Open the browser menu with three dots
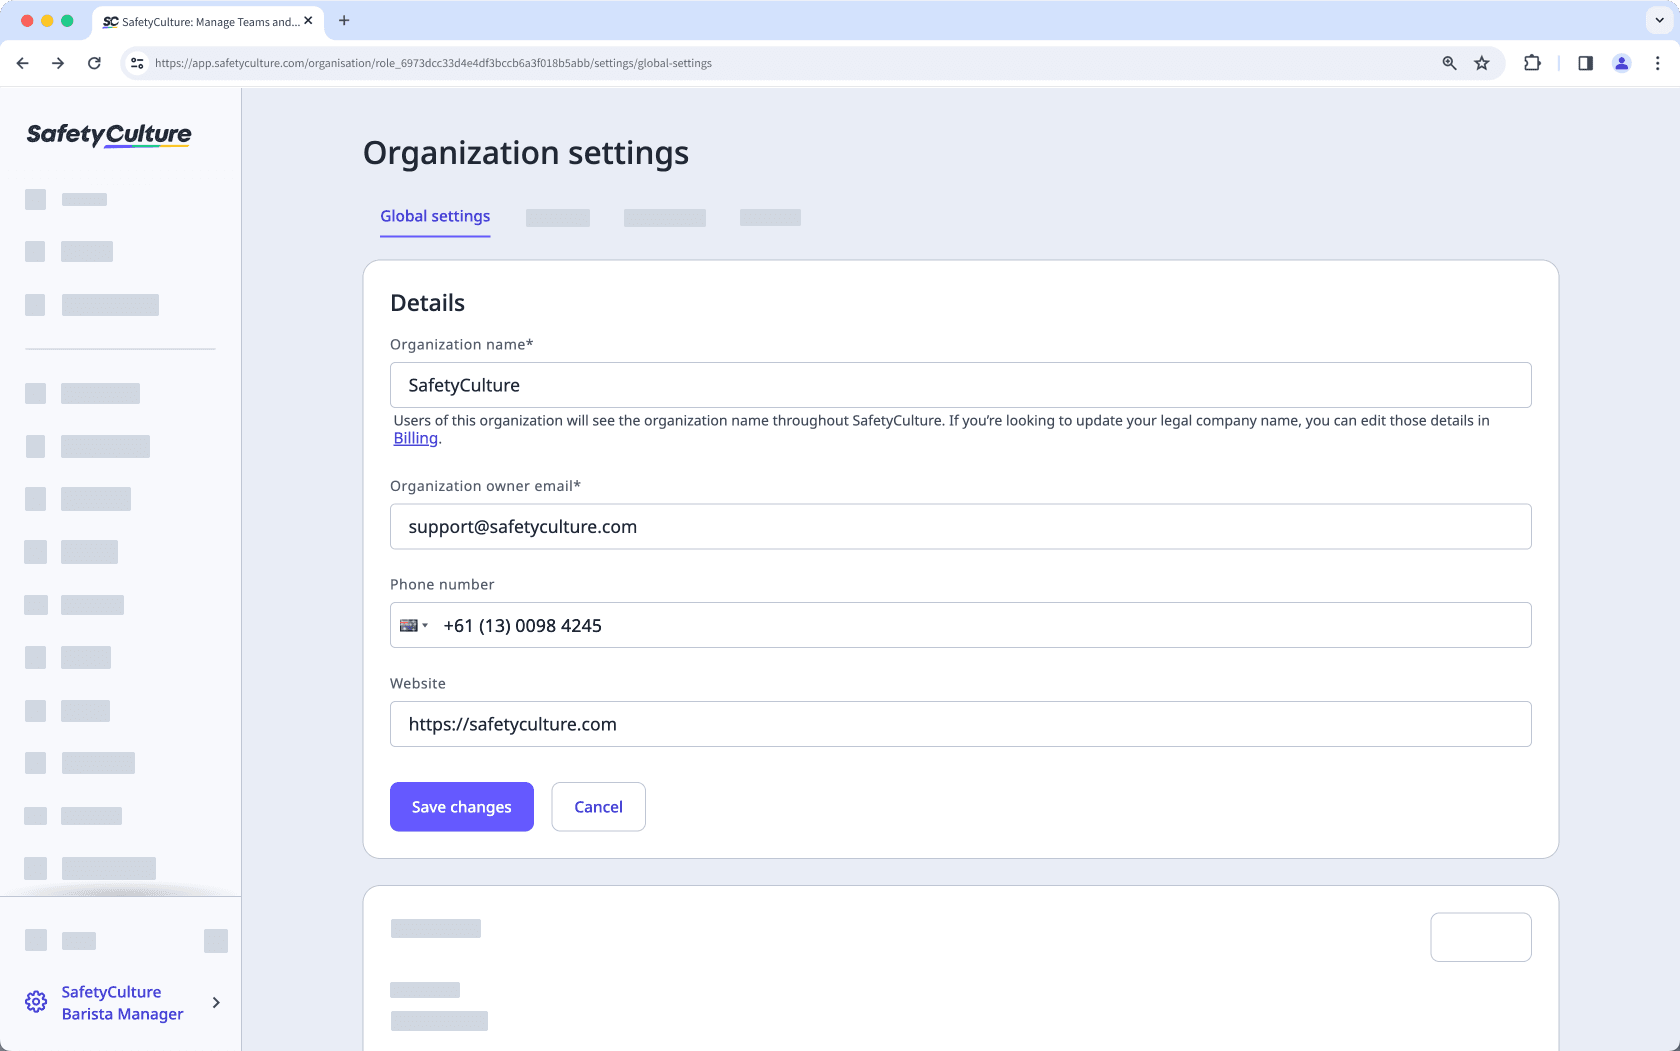Viewport: 1680px width, 1051px height. 1658,62
